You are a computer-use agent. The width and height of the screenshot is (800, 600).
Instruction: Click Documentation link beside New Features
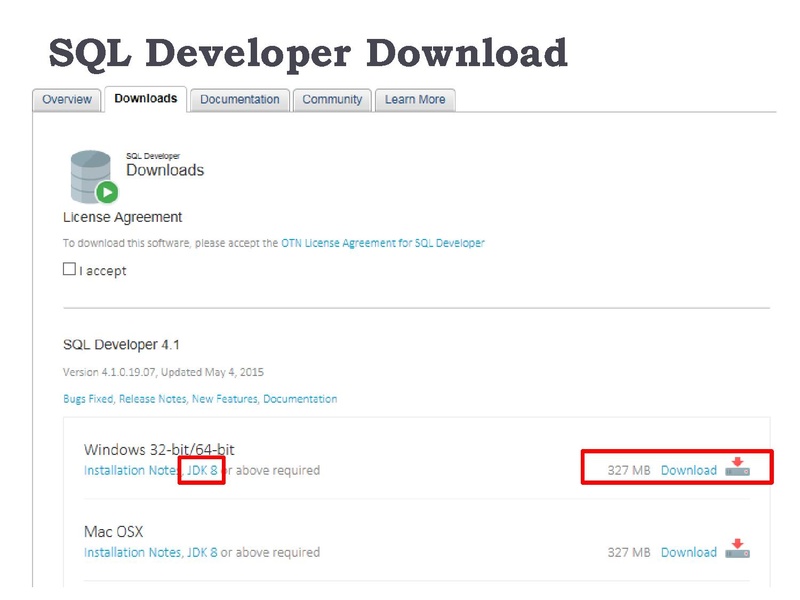(299, 399)
